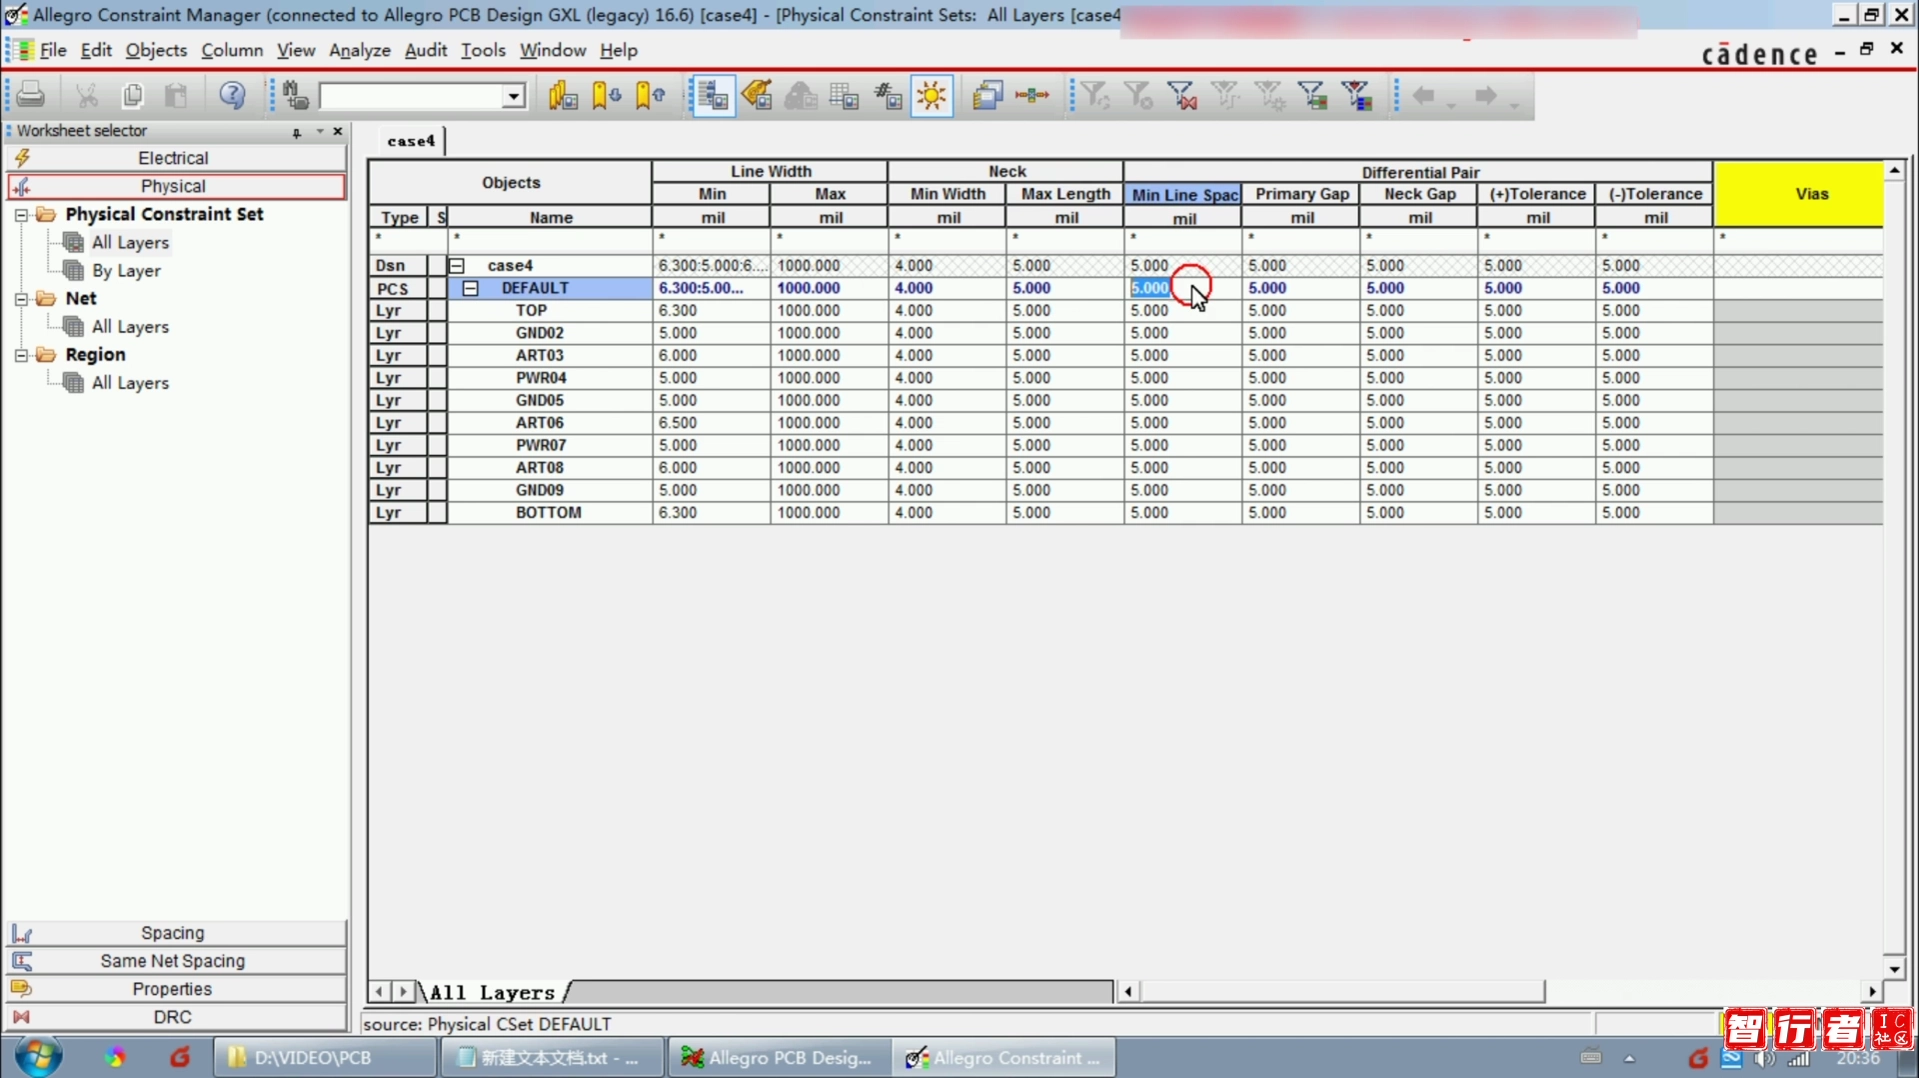
Task: Select the All Layers sheet tab
Action: 492,992
